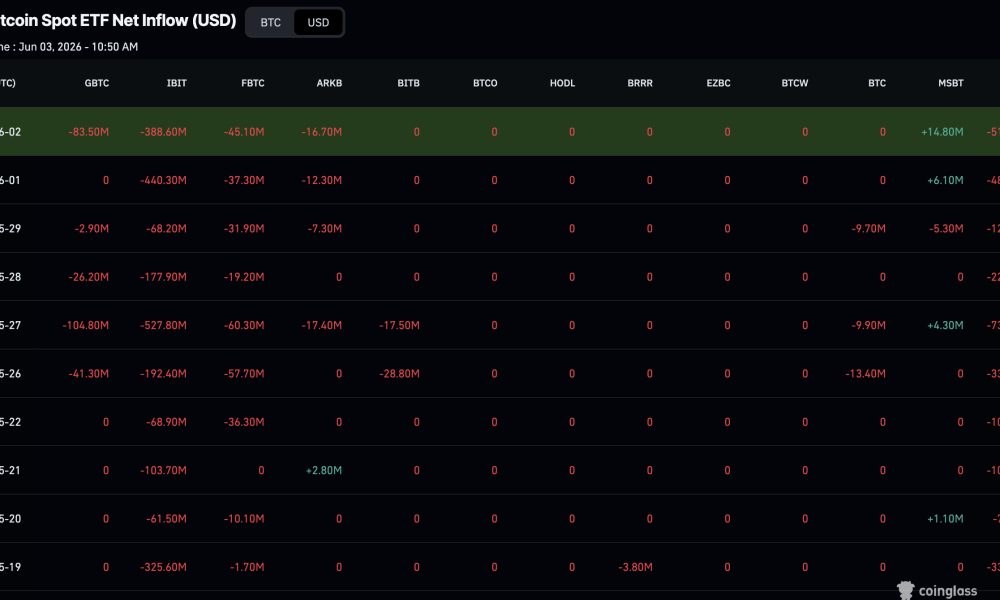Click the ARKB column header
Screen dimensions: 1000x600
tap(329, 83)
